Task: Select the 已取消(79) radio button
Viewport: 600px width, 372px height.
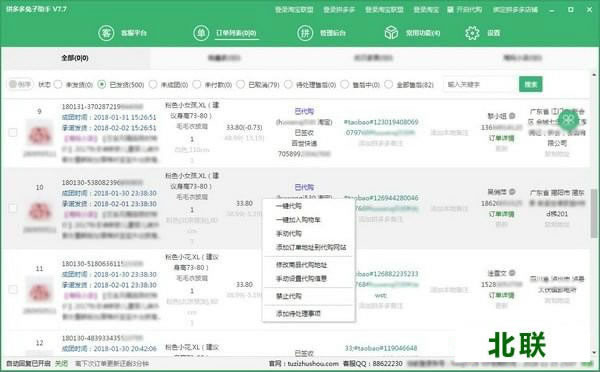Action: coord(240,85)
